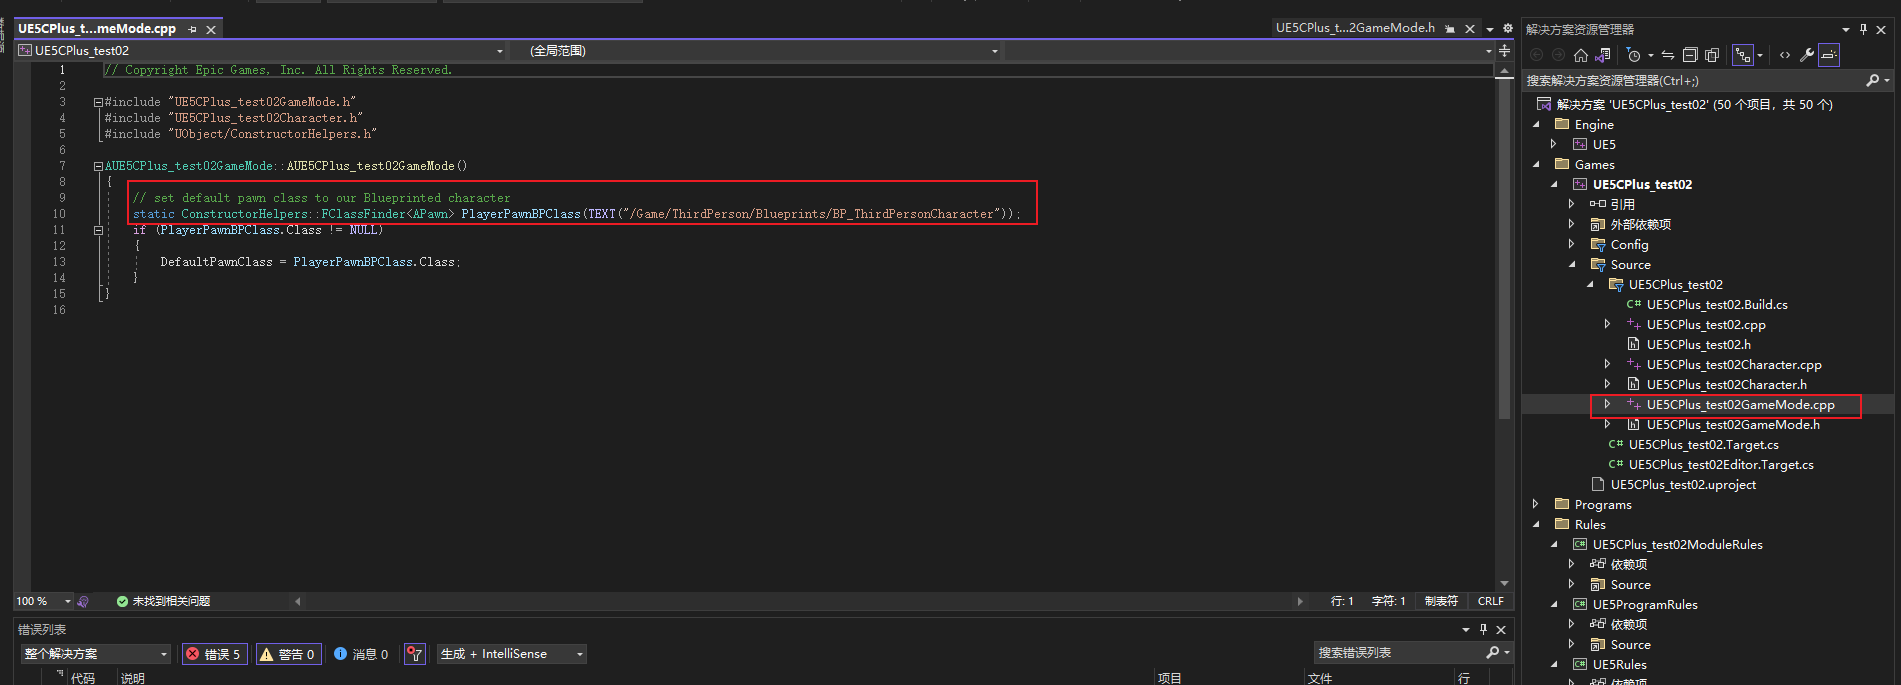Toggle the 错误 5 errors filter
1901x685 pixels.
coord(214,654)
